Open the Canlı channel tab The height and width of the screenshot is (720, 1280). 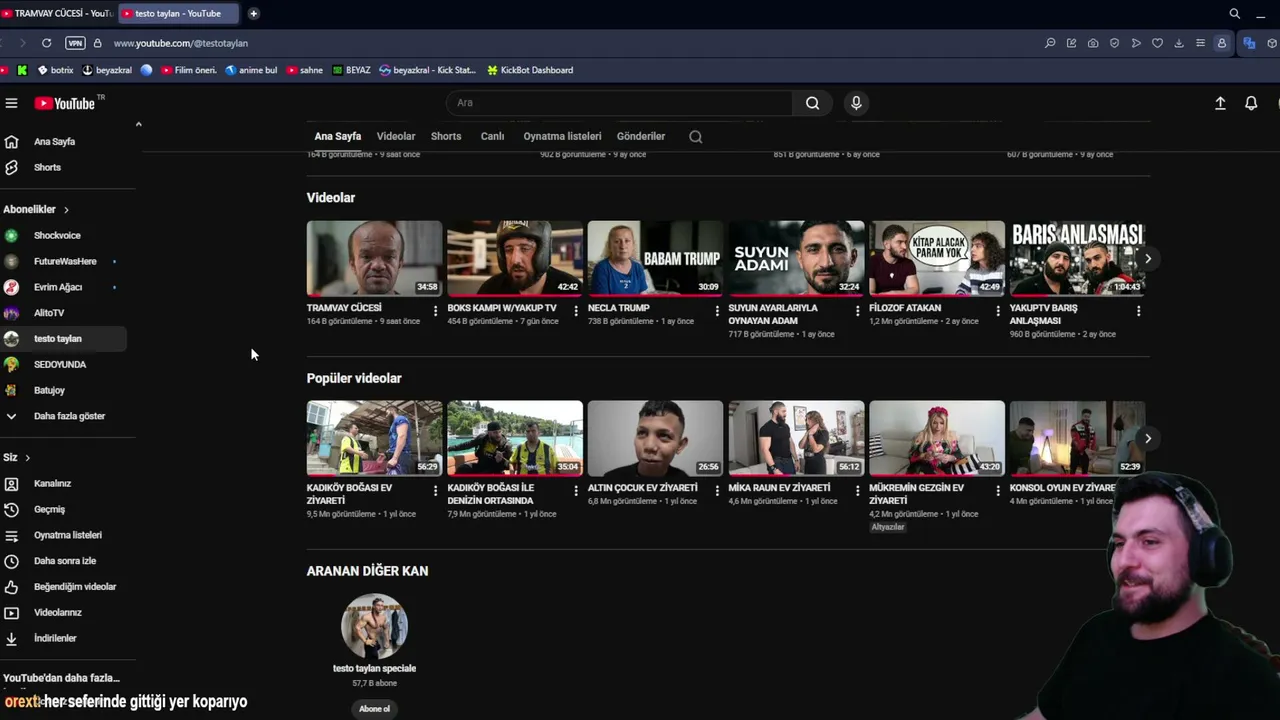coord(492,136)
